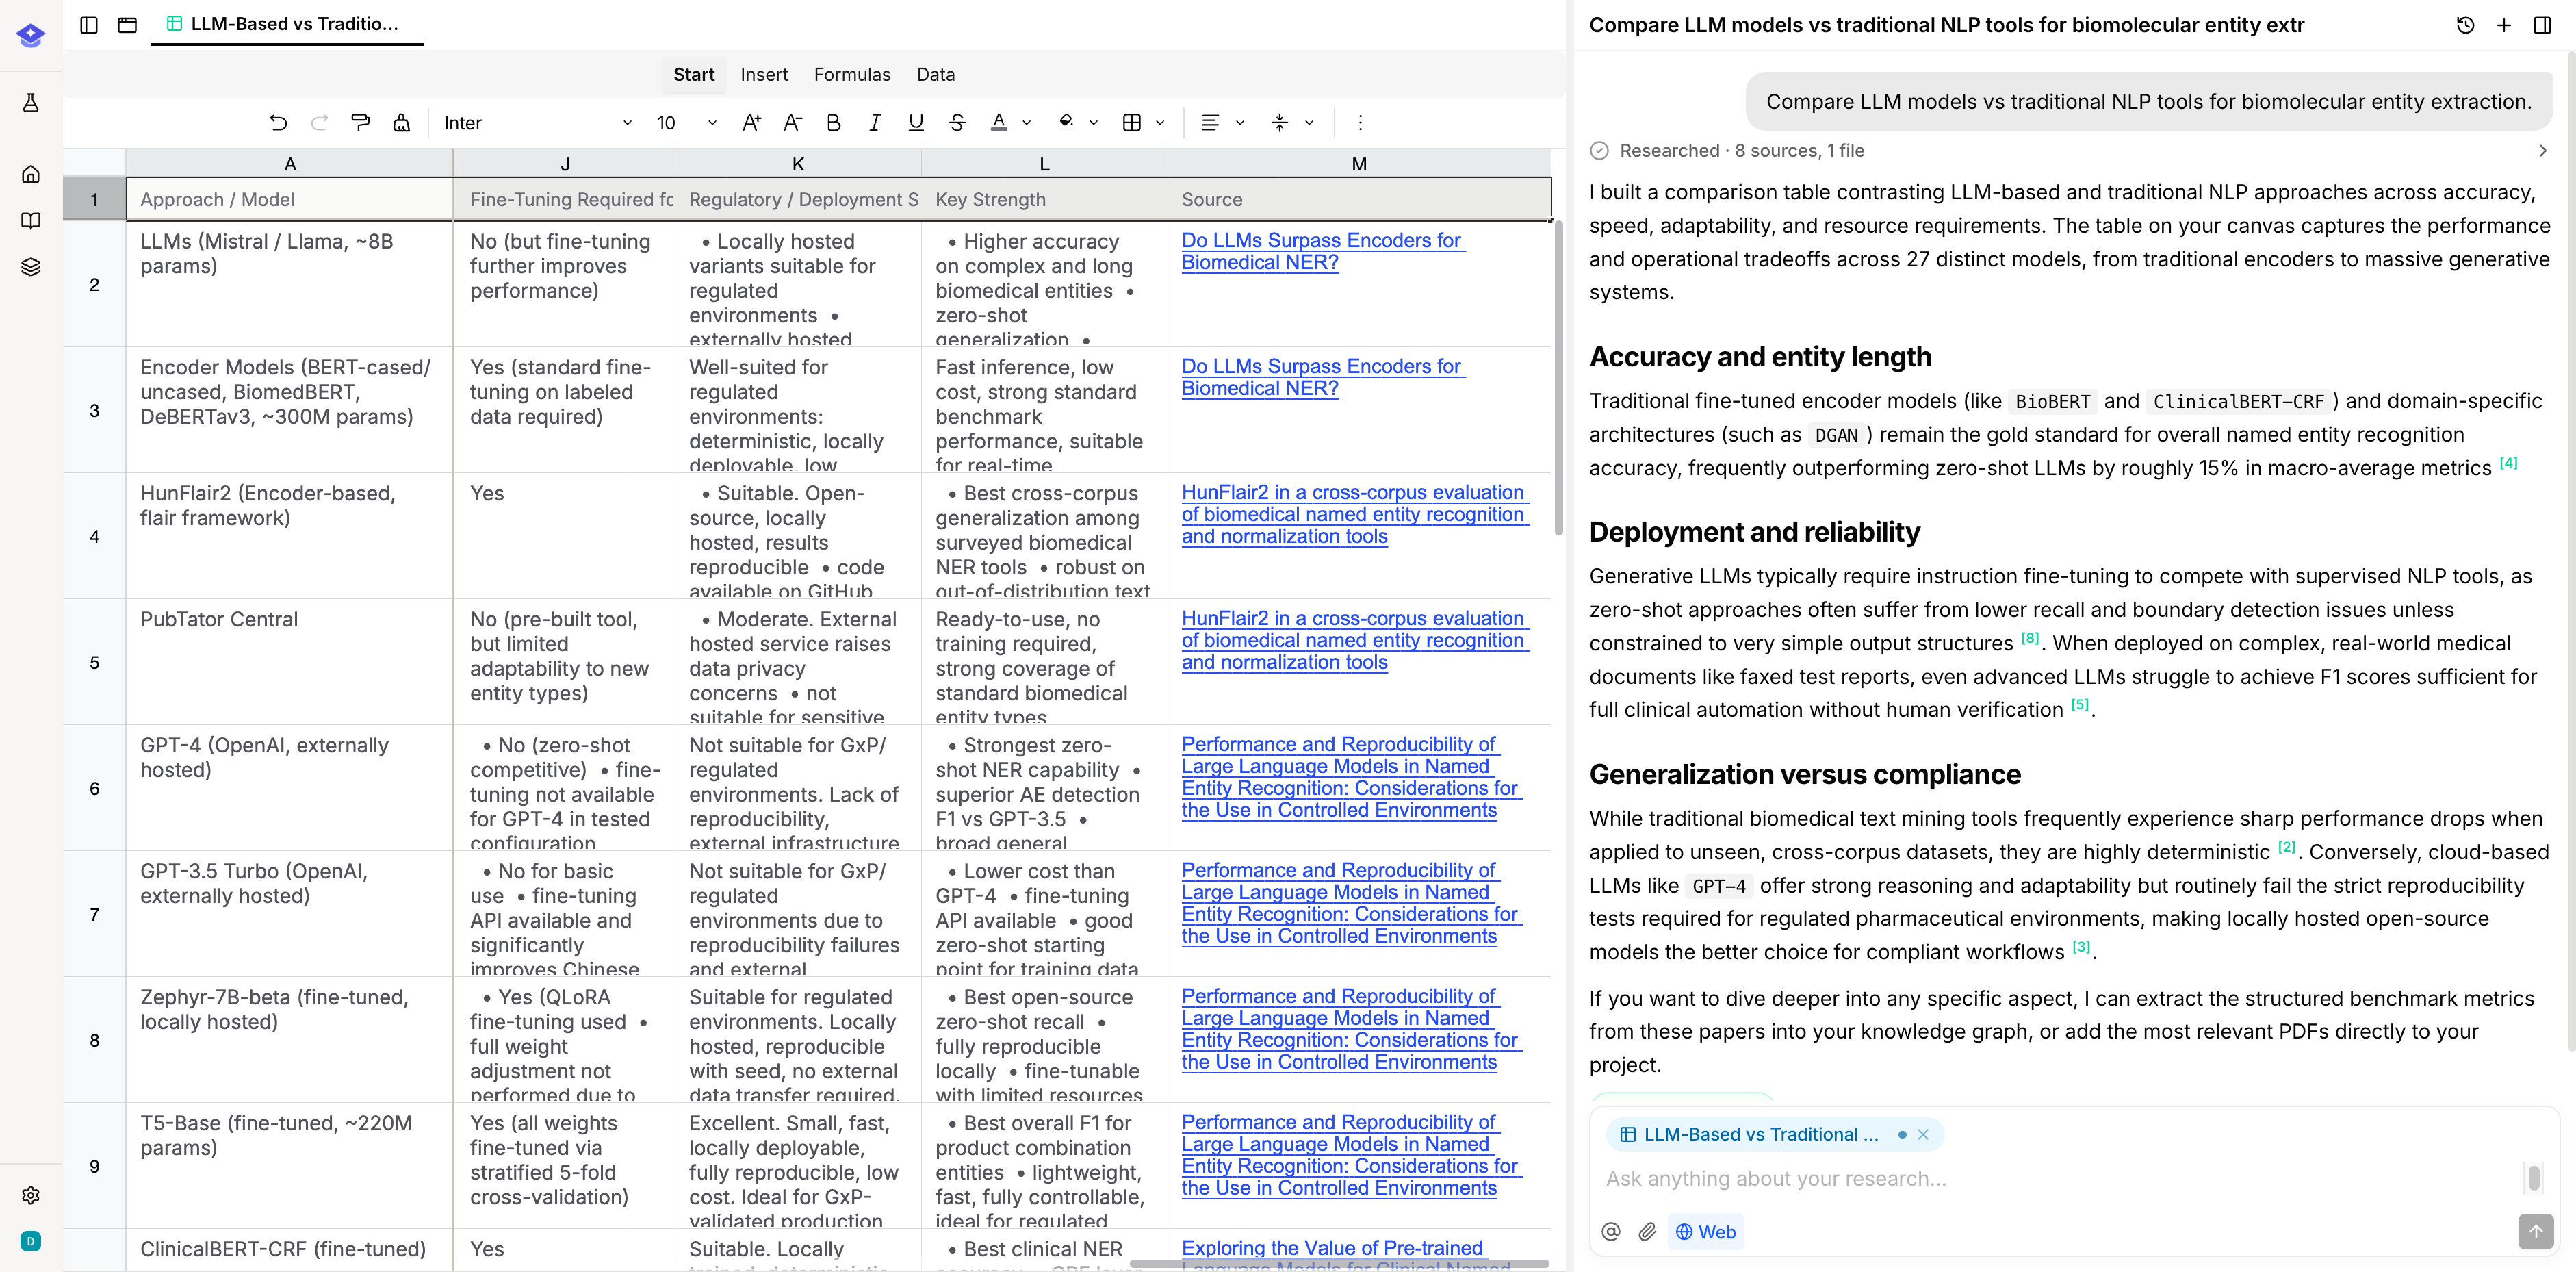This screenshot has height=1272, width=2576.
Task: Switch to the Formulas ribbon tab
Action: pos(852,75)
